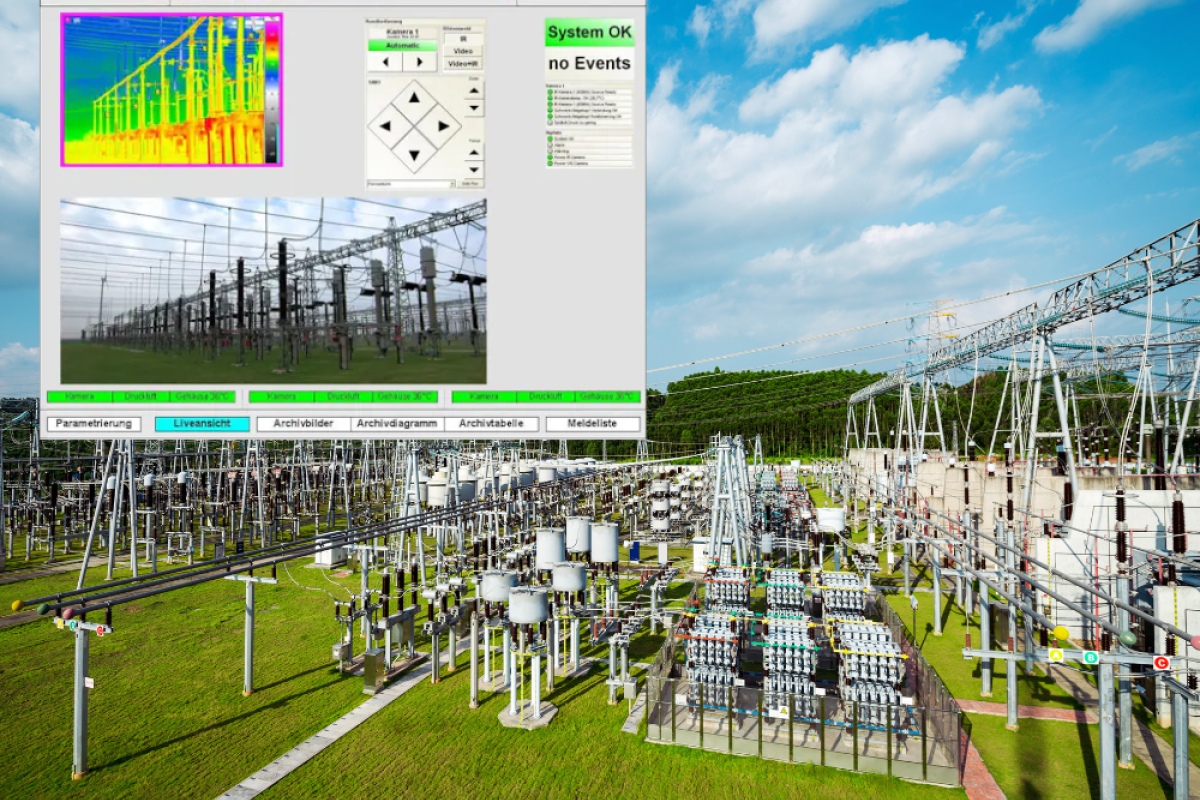
Task: Enable the Video+IR combined view
Action: 462,63
